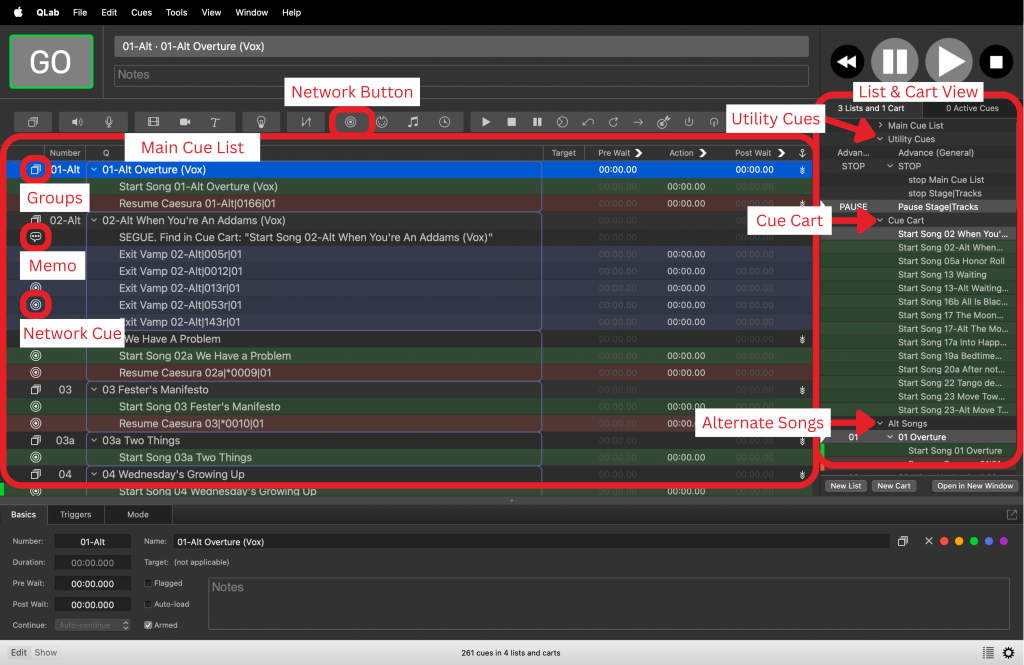Expand Main Cue List in the sidebar
Image resolution: width=1024 pixels, height=665 pixels.
pos(880,125)
